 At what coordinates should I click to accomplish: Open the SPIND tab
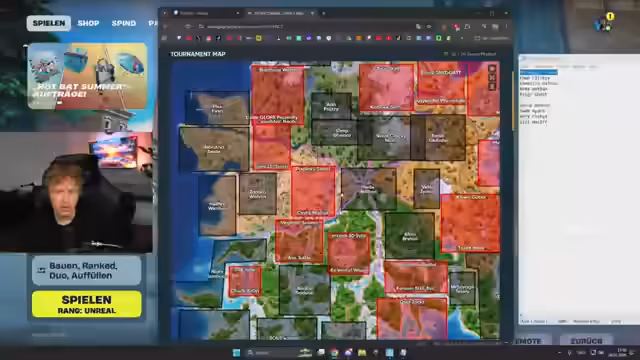pyautogui.click(x=124, y=23)
